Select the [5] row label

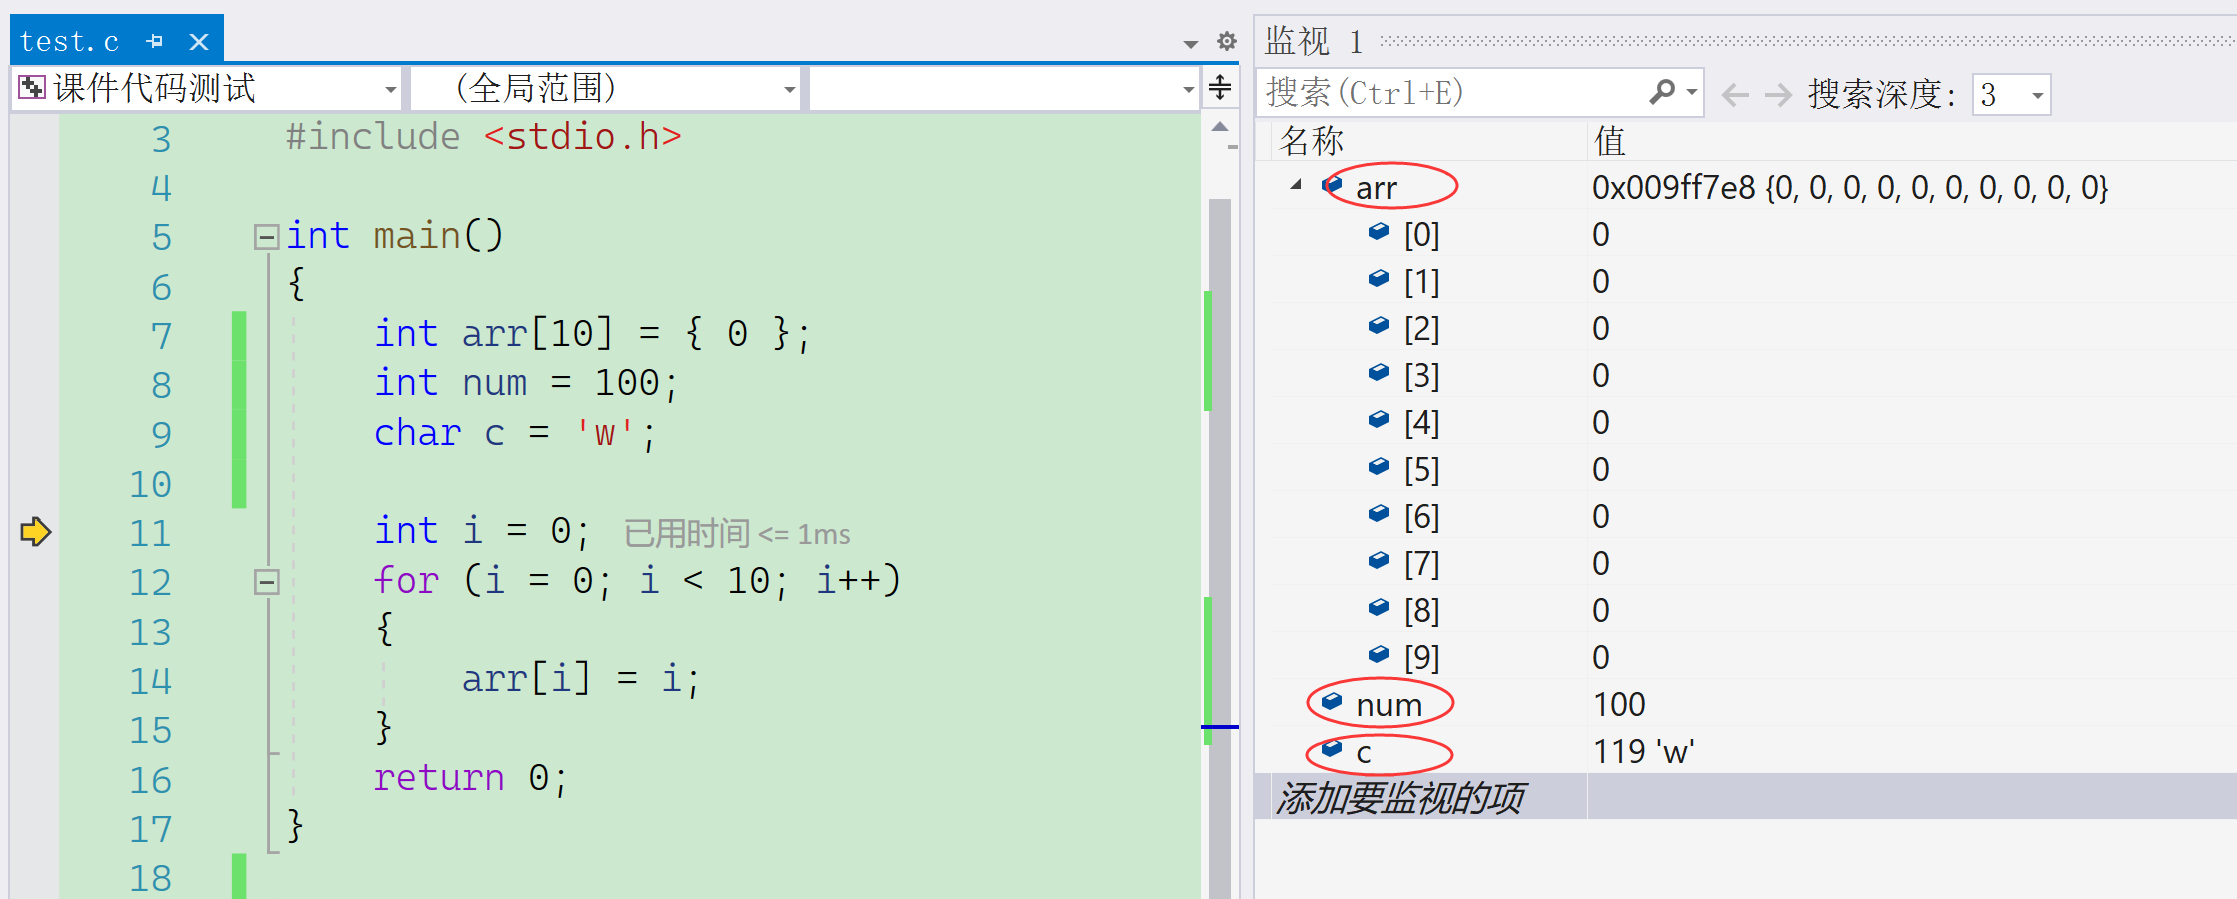pos(1421,470)
